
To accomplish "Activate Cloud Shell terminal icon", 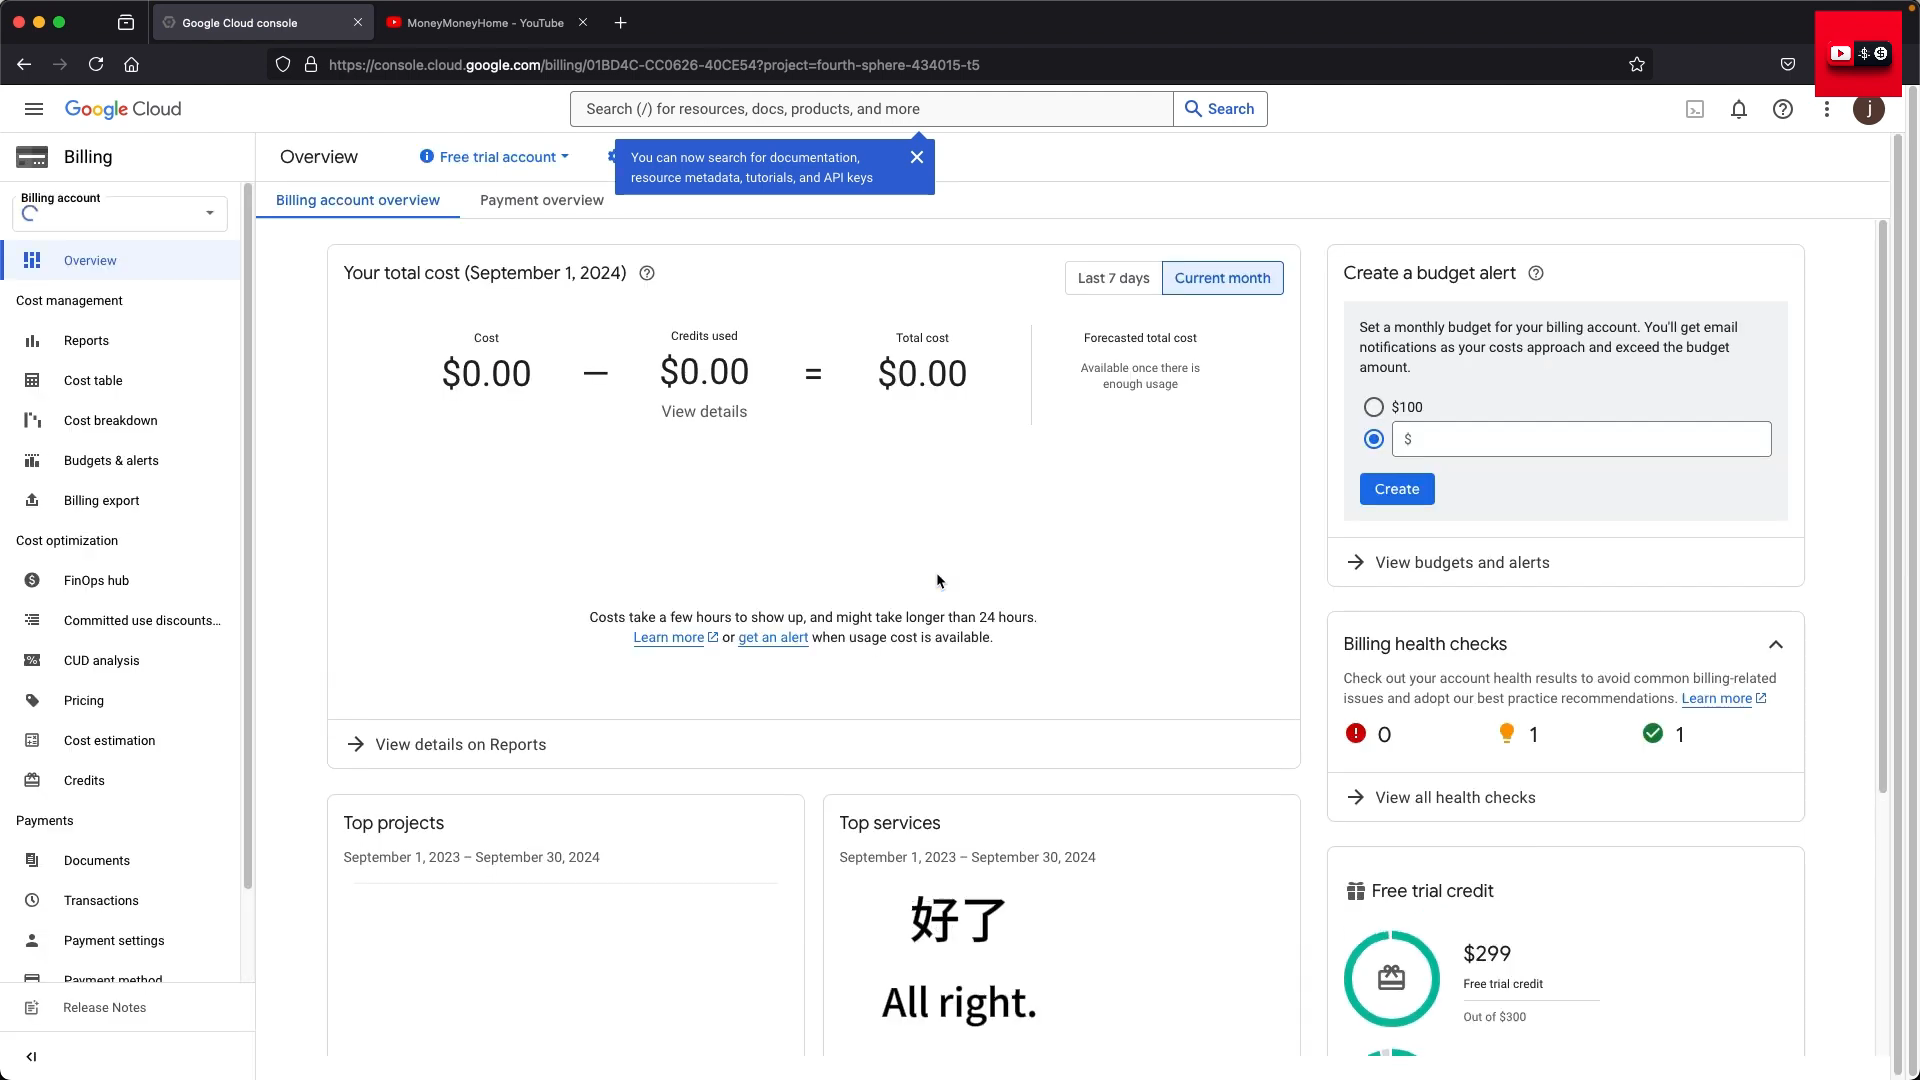I will [1695, 110].
